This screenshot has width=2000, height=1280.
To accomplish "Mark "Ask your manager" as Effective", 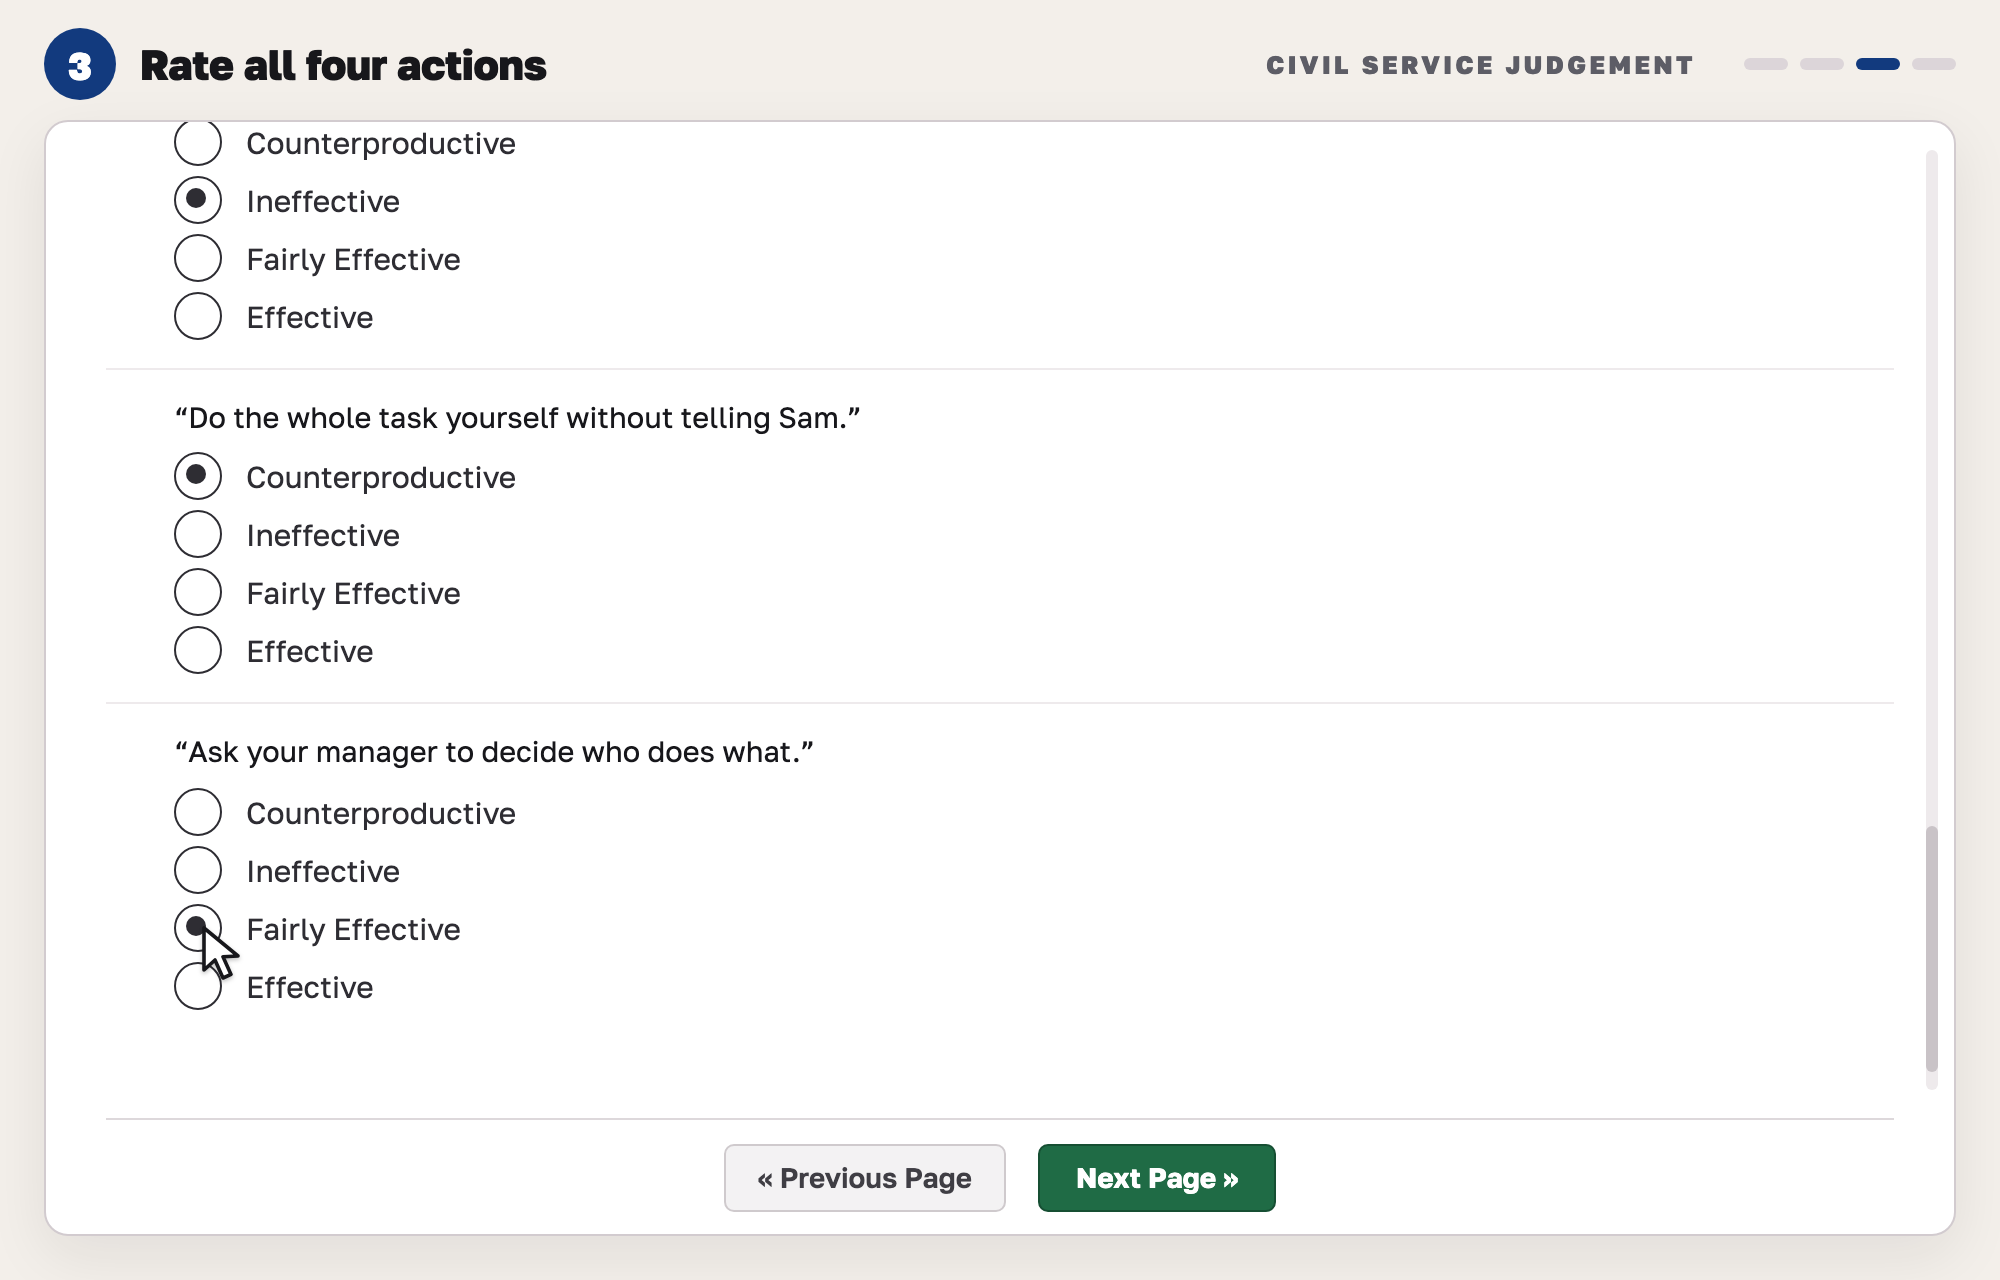I will [198, 987].
